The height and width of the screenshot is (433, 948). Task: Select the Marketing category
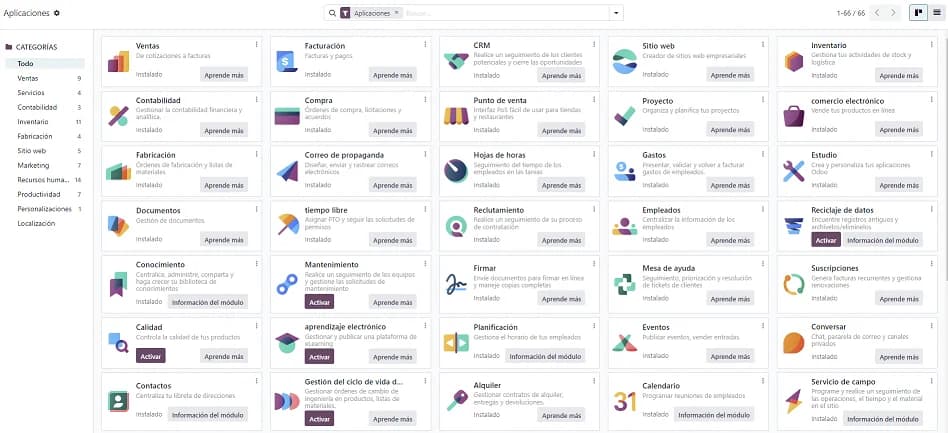click(x=45, y=165)
